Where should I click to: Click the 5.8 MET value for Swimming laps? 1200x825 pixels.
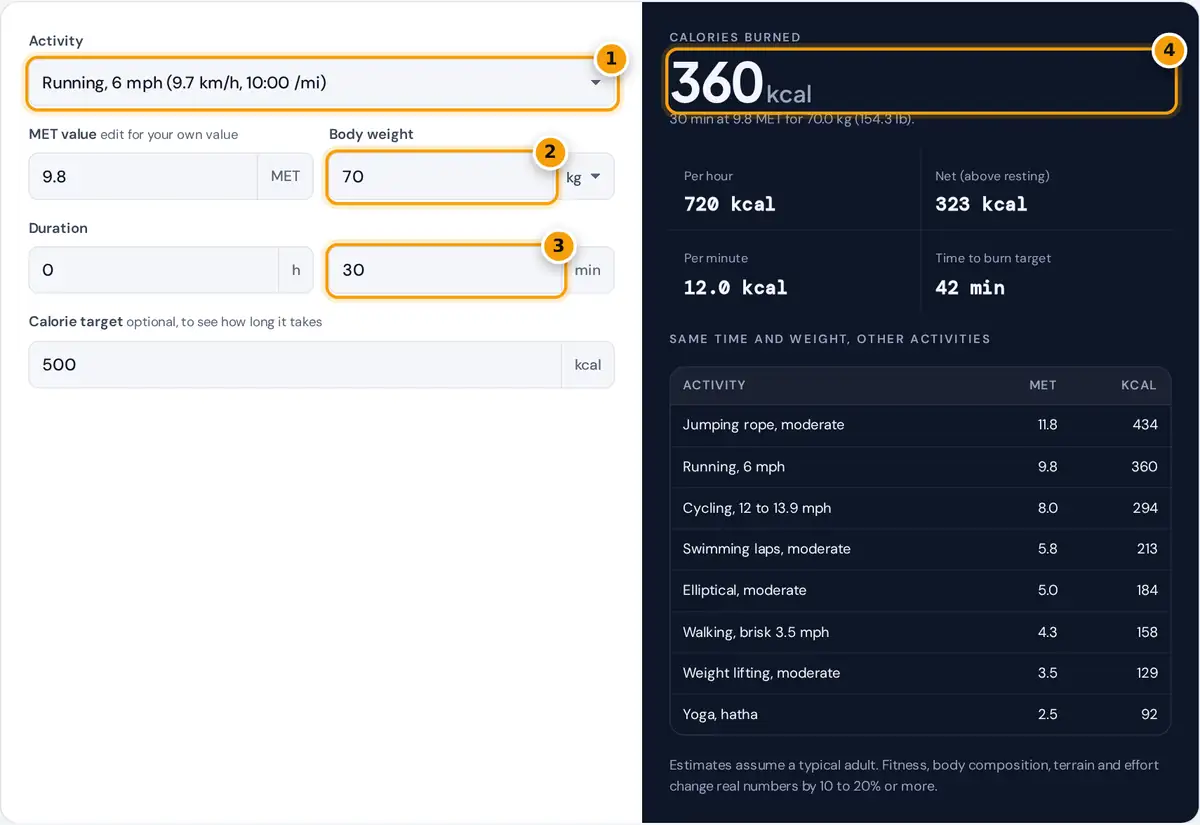click(x=1047, y=549)
